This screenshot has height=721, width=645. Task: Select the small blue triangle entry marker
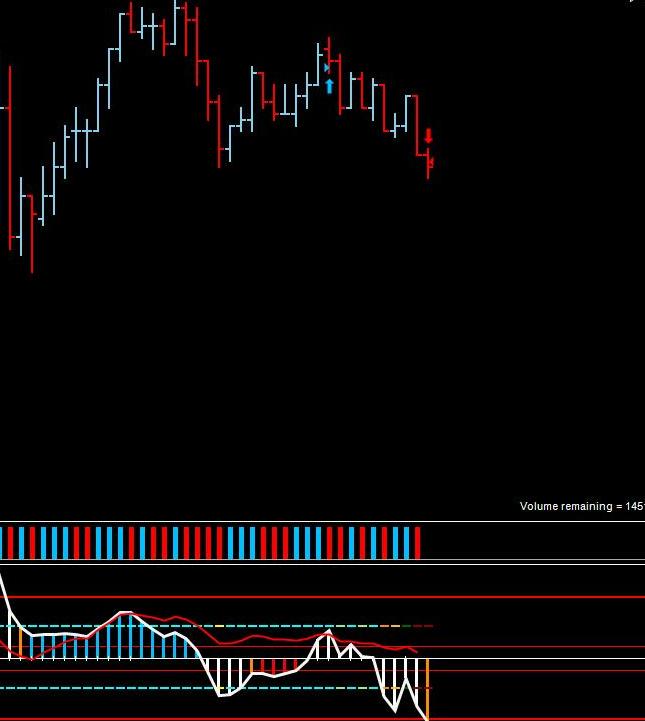(x=326, y=68)
